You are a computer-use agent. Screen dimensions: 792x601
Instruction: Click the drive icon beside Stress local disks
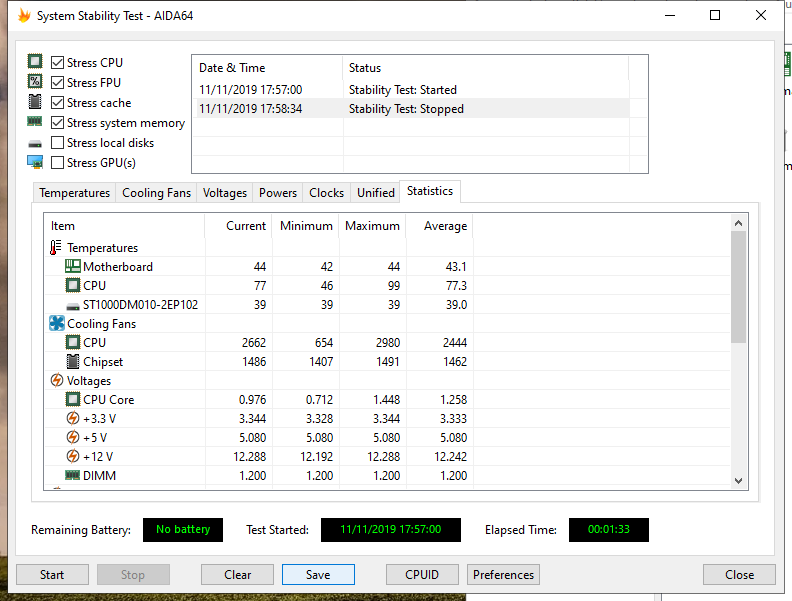pos(35,144)
